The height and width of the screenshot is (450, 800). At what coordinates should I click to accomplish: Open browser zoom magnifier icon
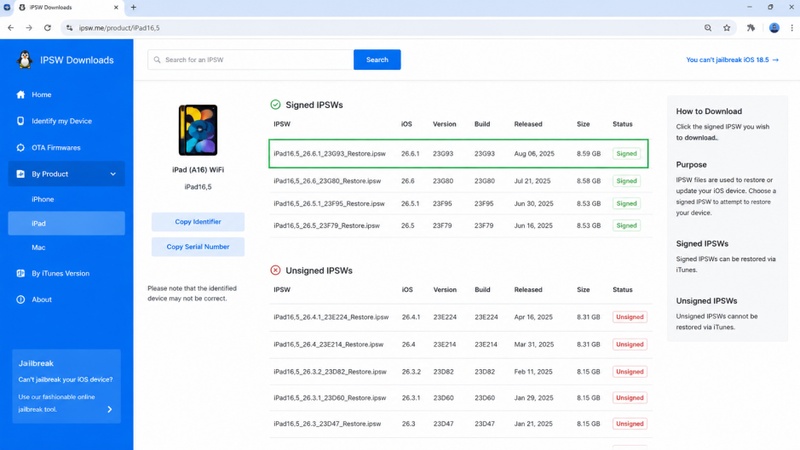click(708, 28)
